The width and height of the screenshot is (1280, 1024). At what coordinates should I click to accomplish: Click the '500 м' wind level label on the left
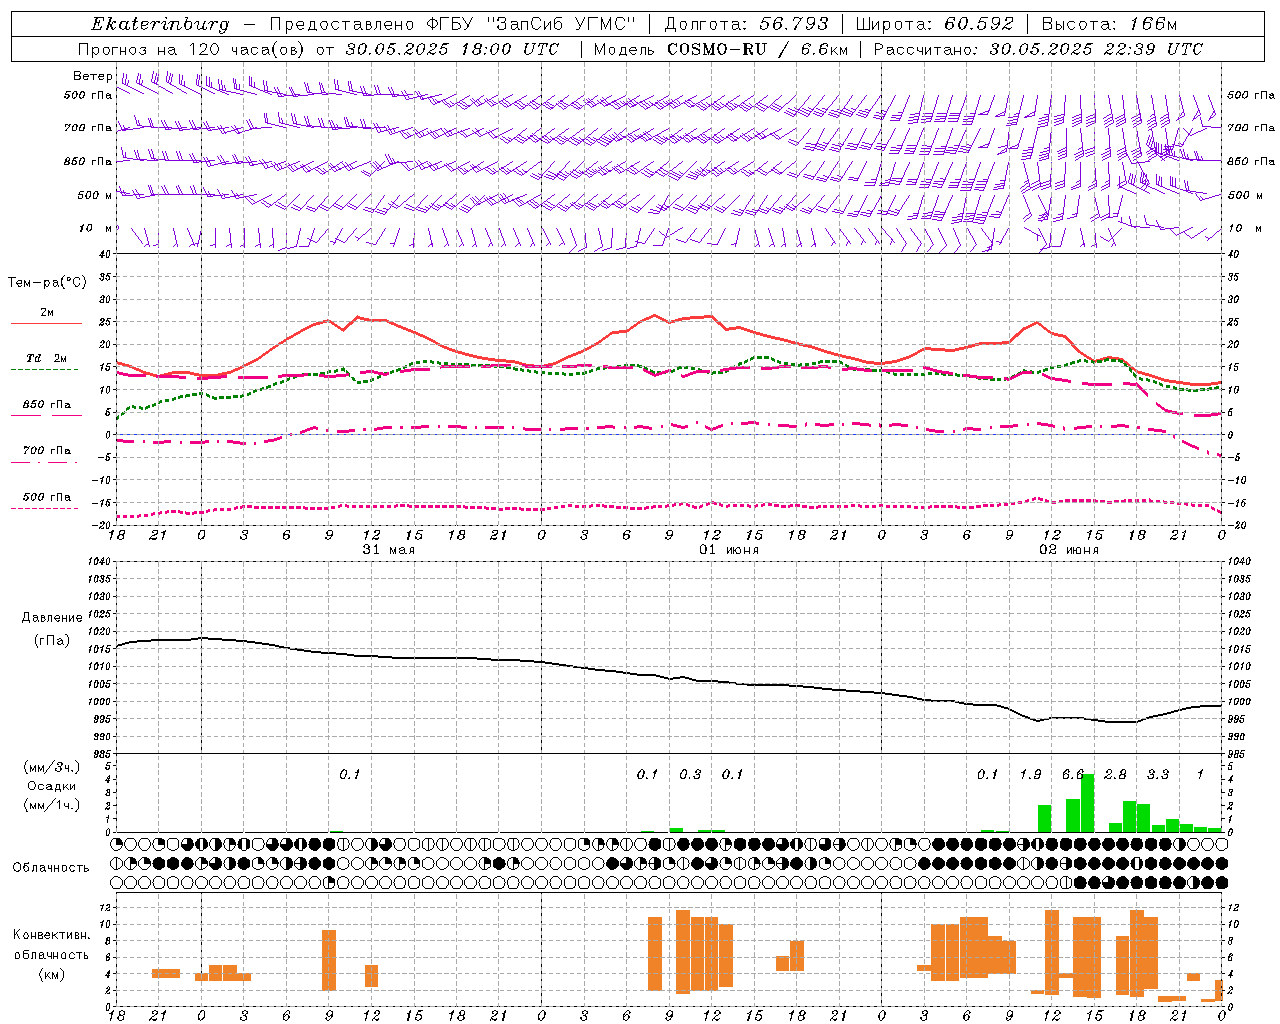[95, 196]
